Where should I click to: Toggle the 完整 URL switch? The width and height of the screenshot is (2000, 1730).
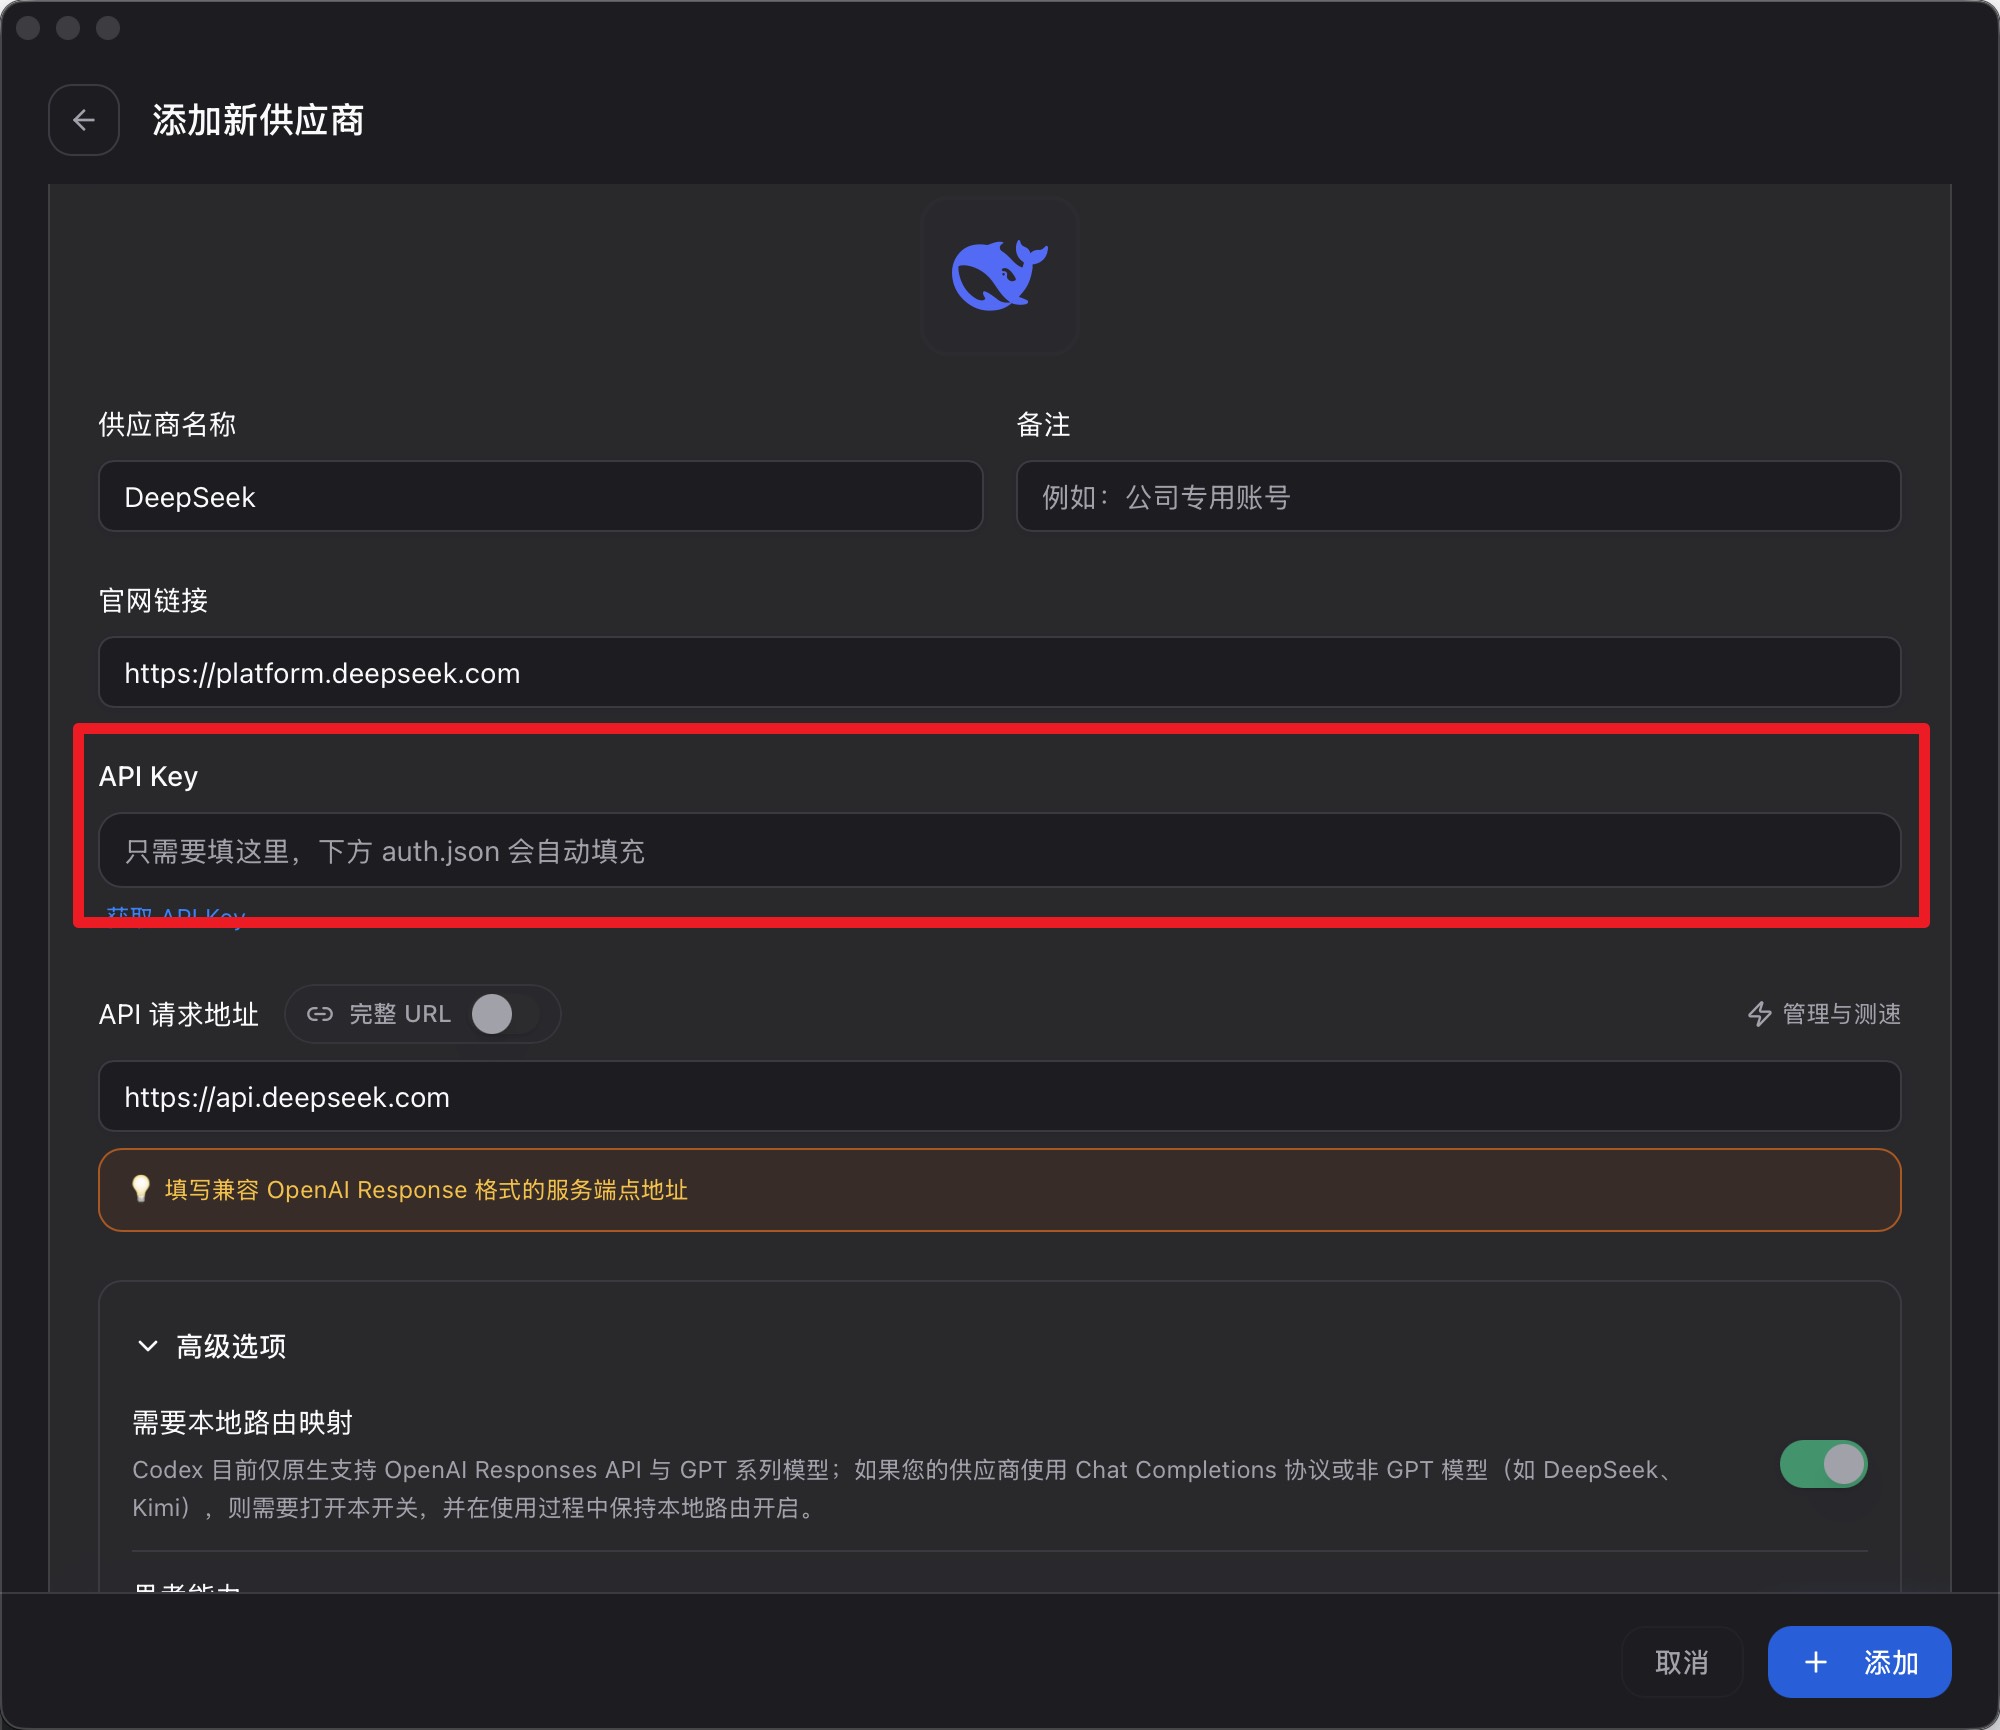[x=505, y=1014]
